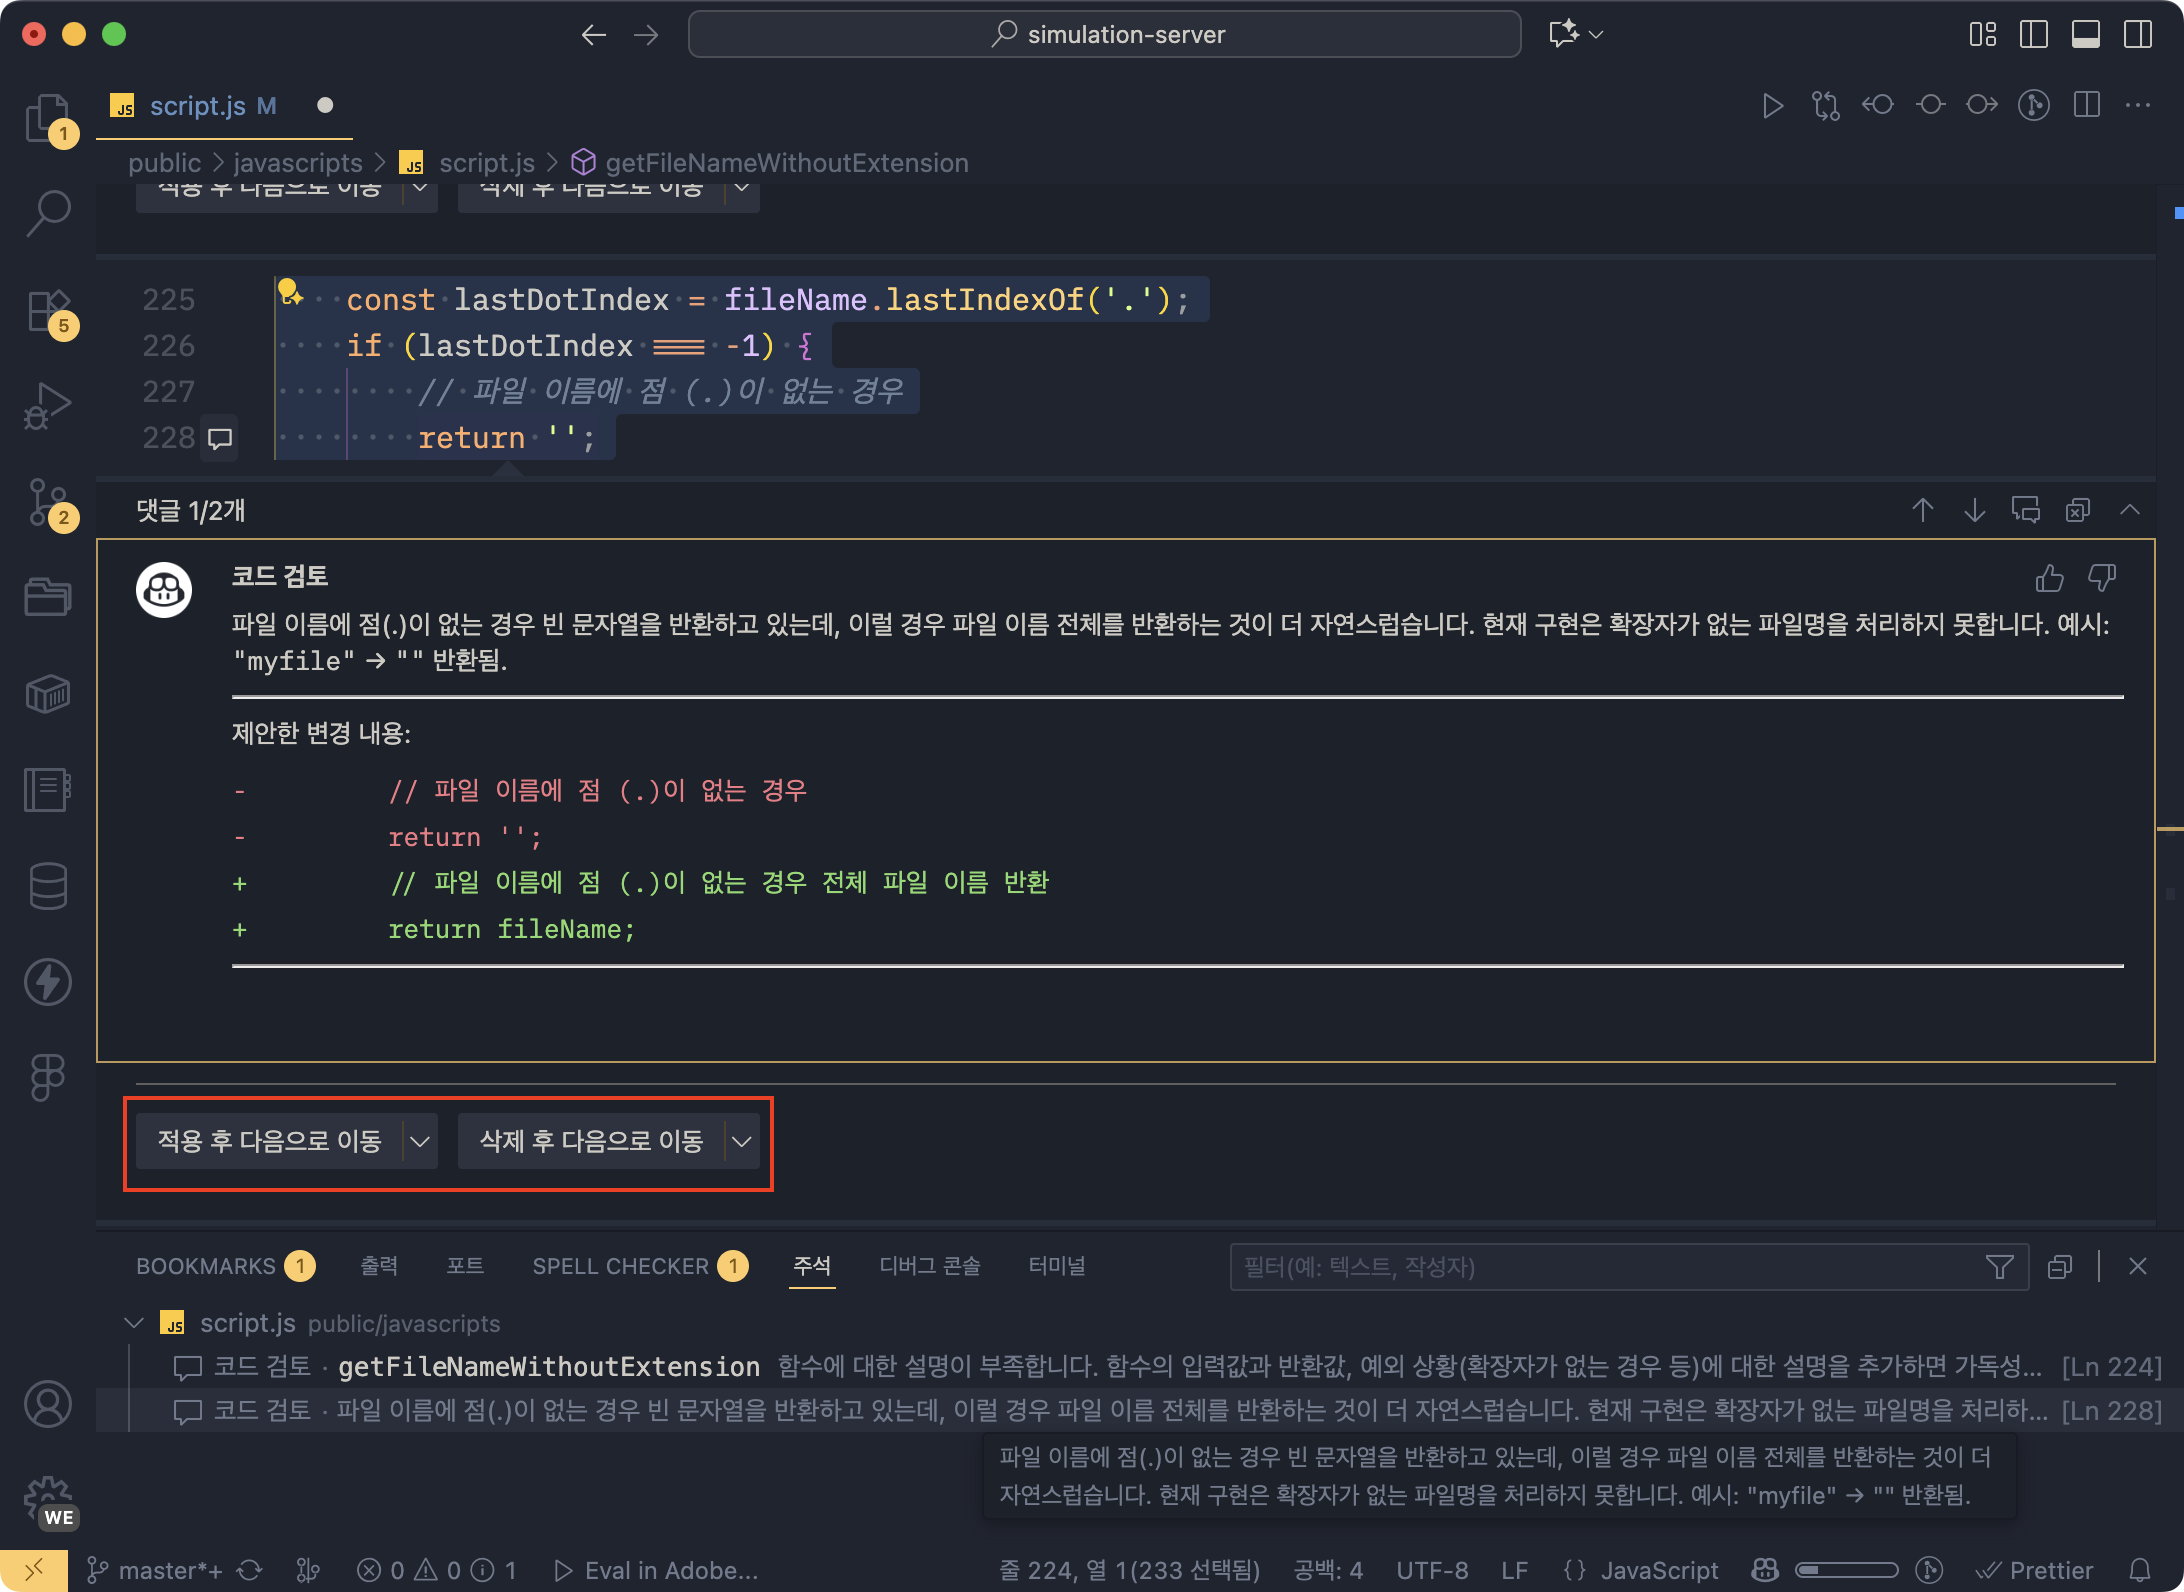
Task: Select the Run and Debug sidebar icon
Action: click(48, 403)
